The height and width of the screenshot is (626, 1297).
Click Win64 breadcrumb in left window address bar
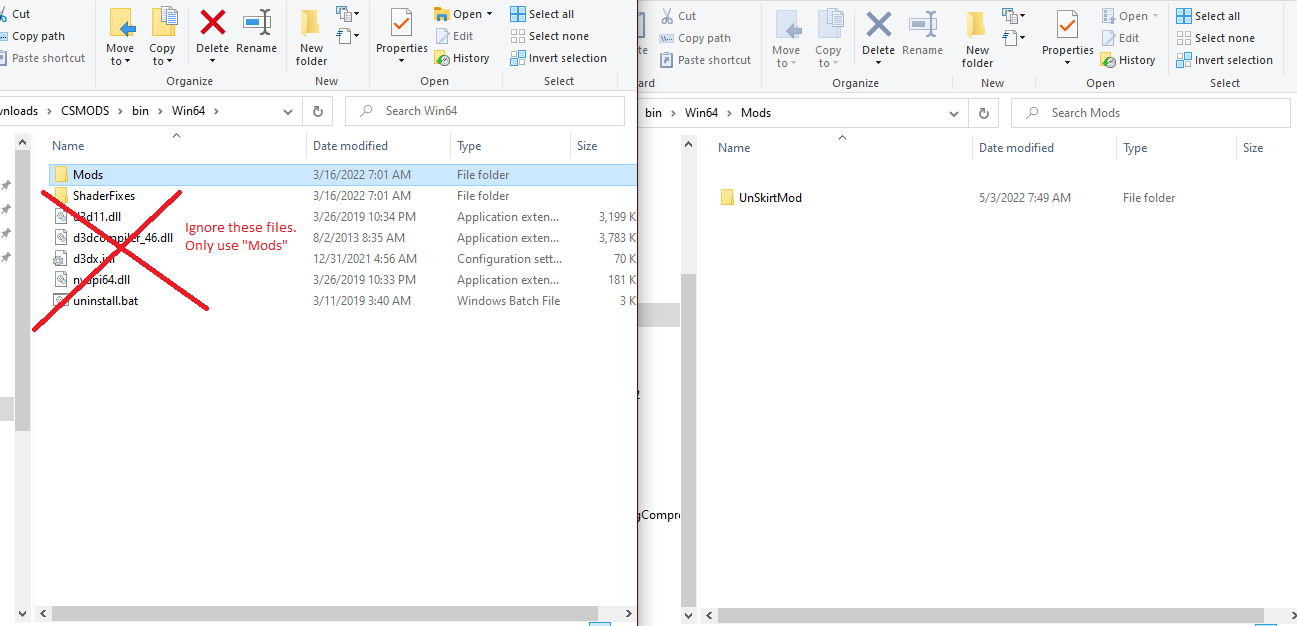click(x=186, y=111)
